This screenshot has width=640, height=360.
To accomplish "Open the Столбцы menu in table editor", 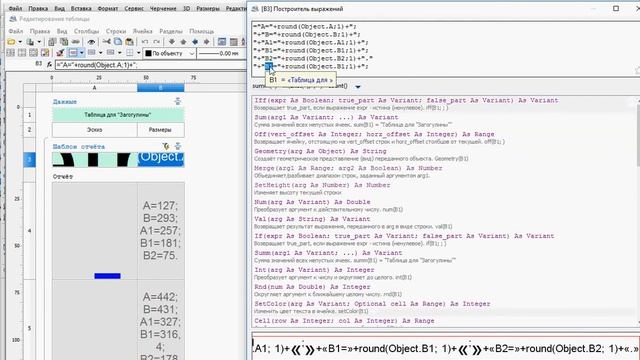I will [87, 31].
